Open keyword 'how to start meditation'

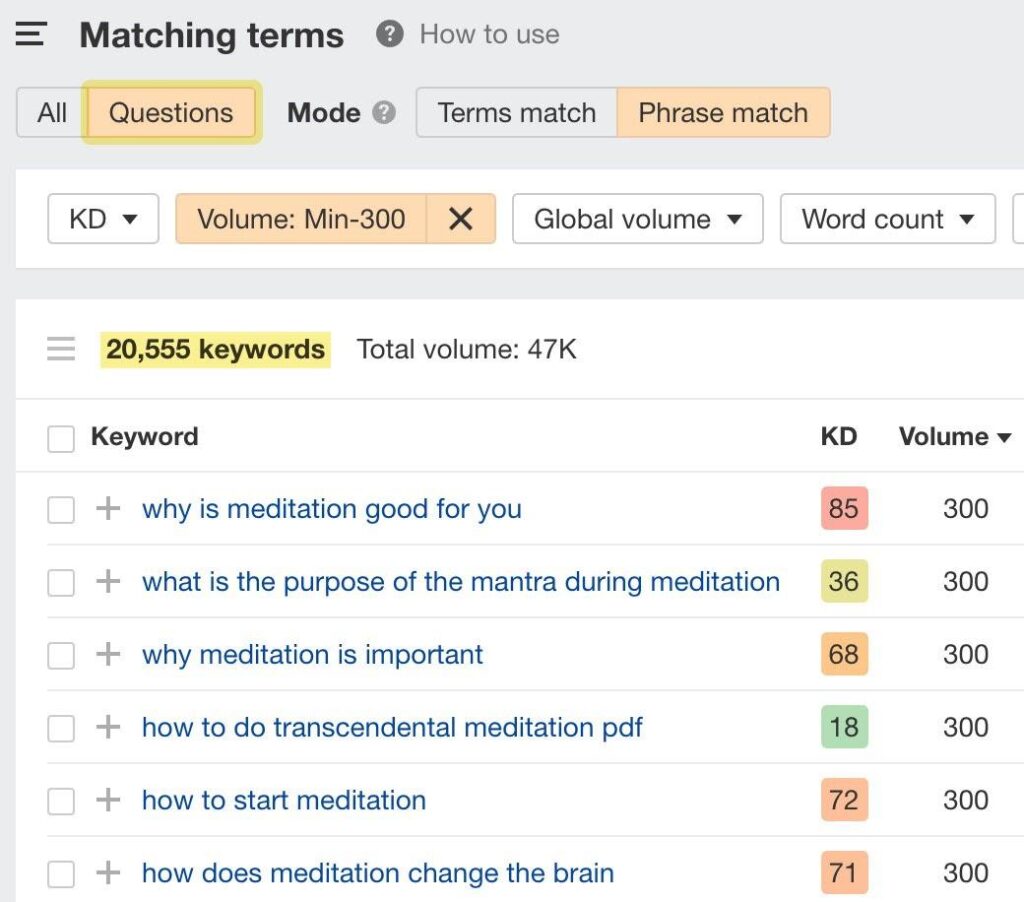coord(284,801)
